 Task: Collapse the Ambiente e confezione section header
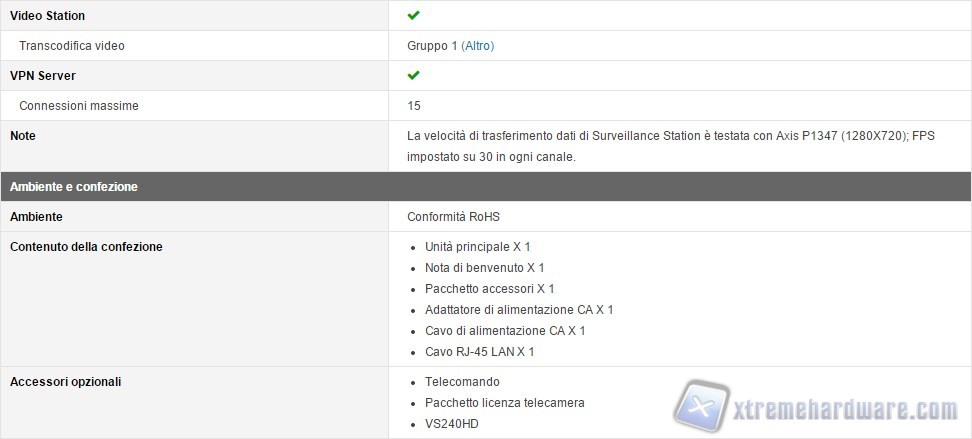(x=74, y=186)
